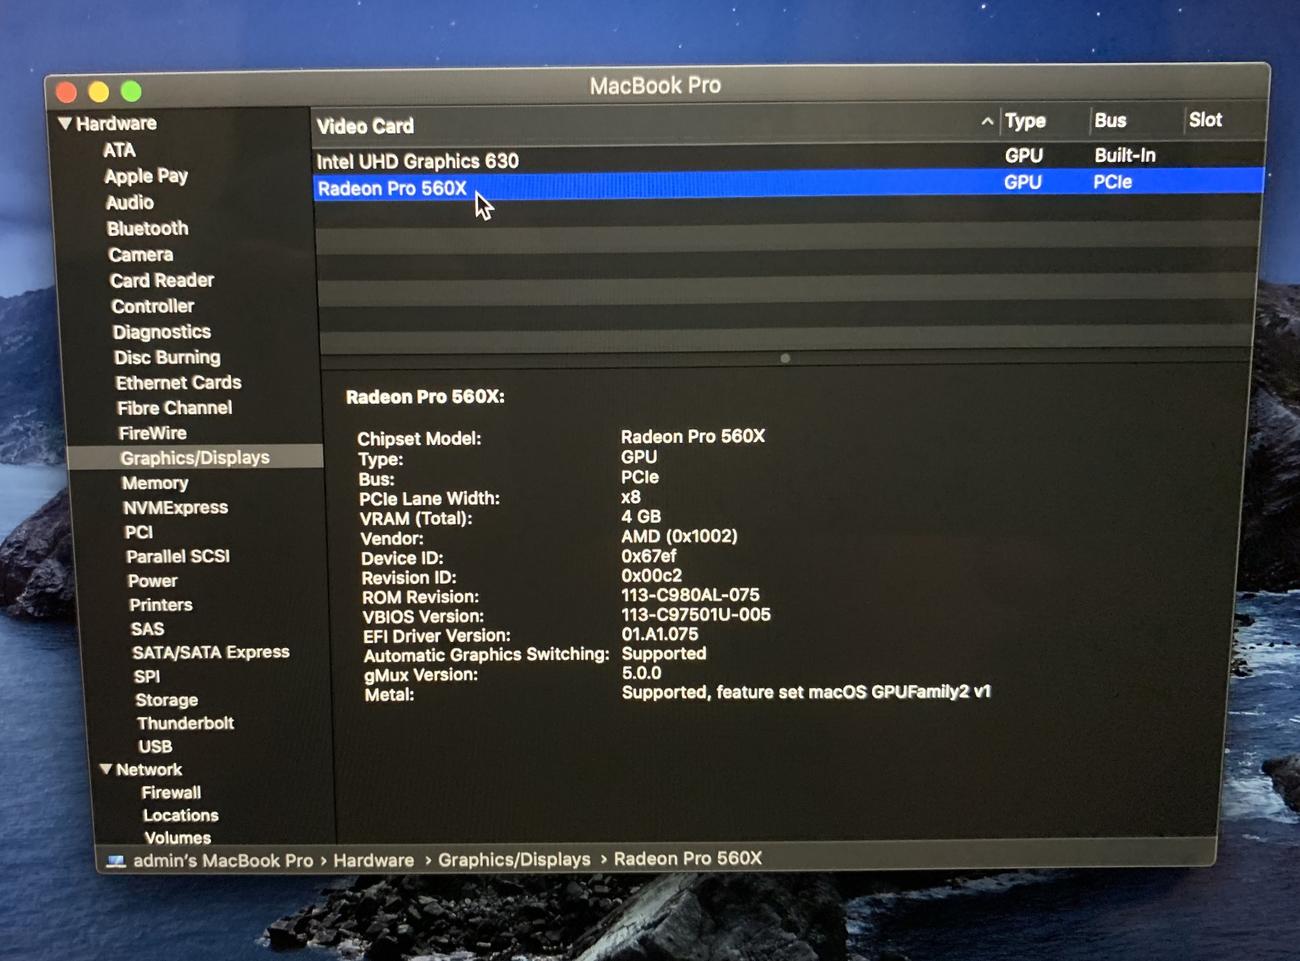
Task: Select Parallel SCSI in the sidebar
Action: click(178, 556)
